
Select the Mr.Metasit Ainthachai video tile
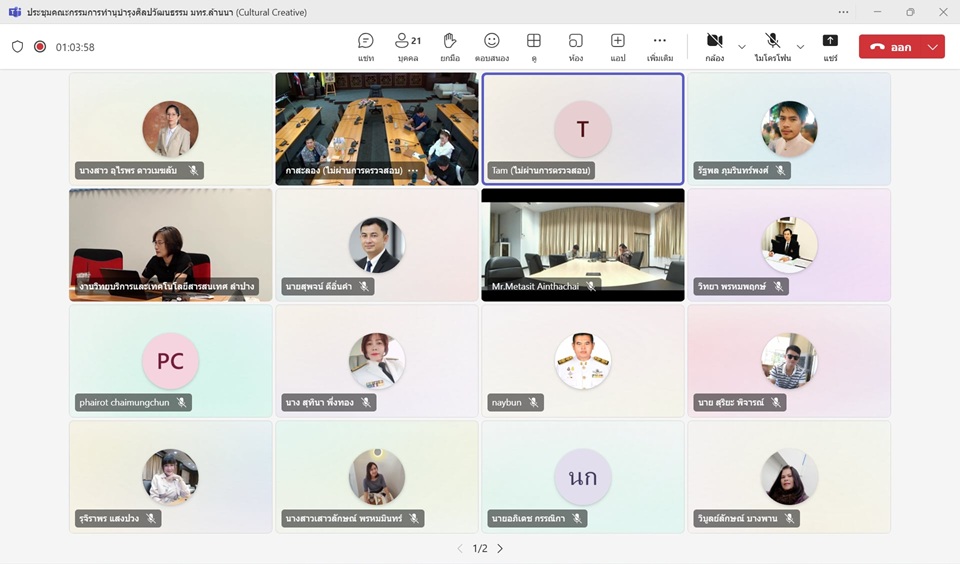(x=583, y=244)
